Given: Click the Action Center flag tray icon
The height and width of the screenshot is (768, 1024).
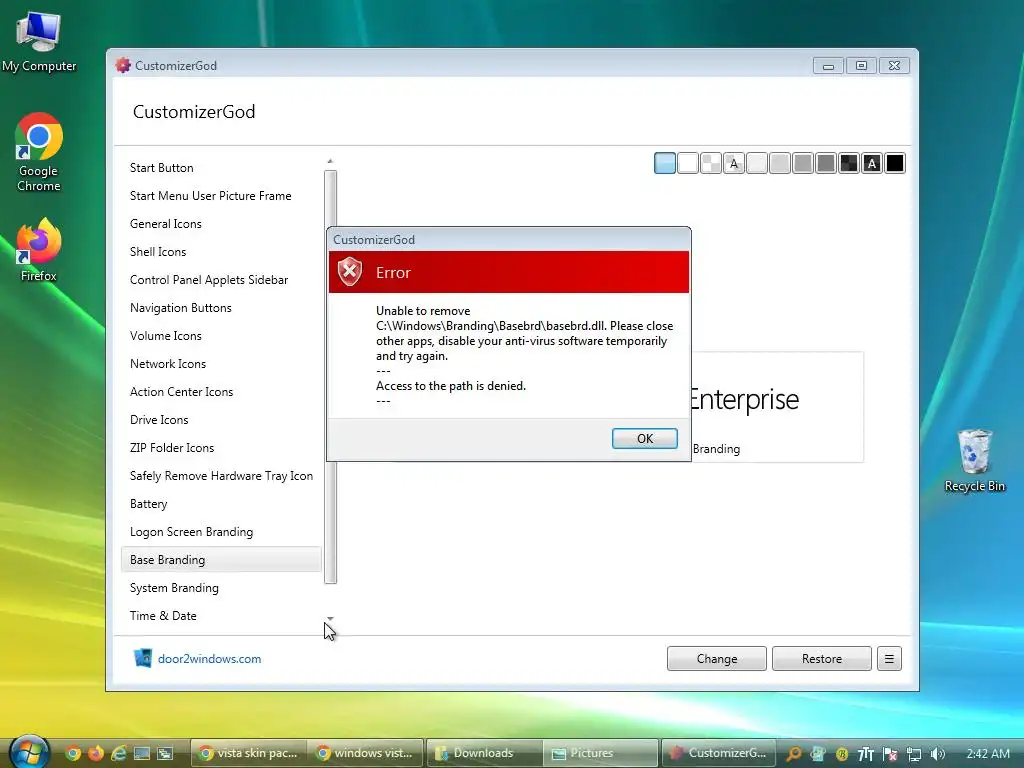Looking at the screenshot, I should (x=889, y=754).
